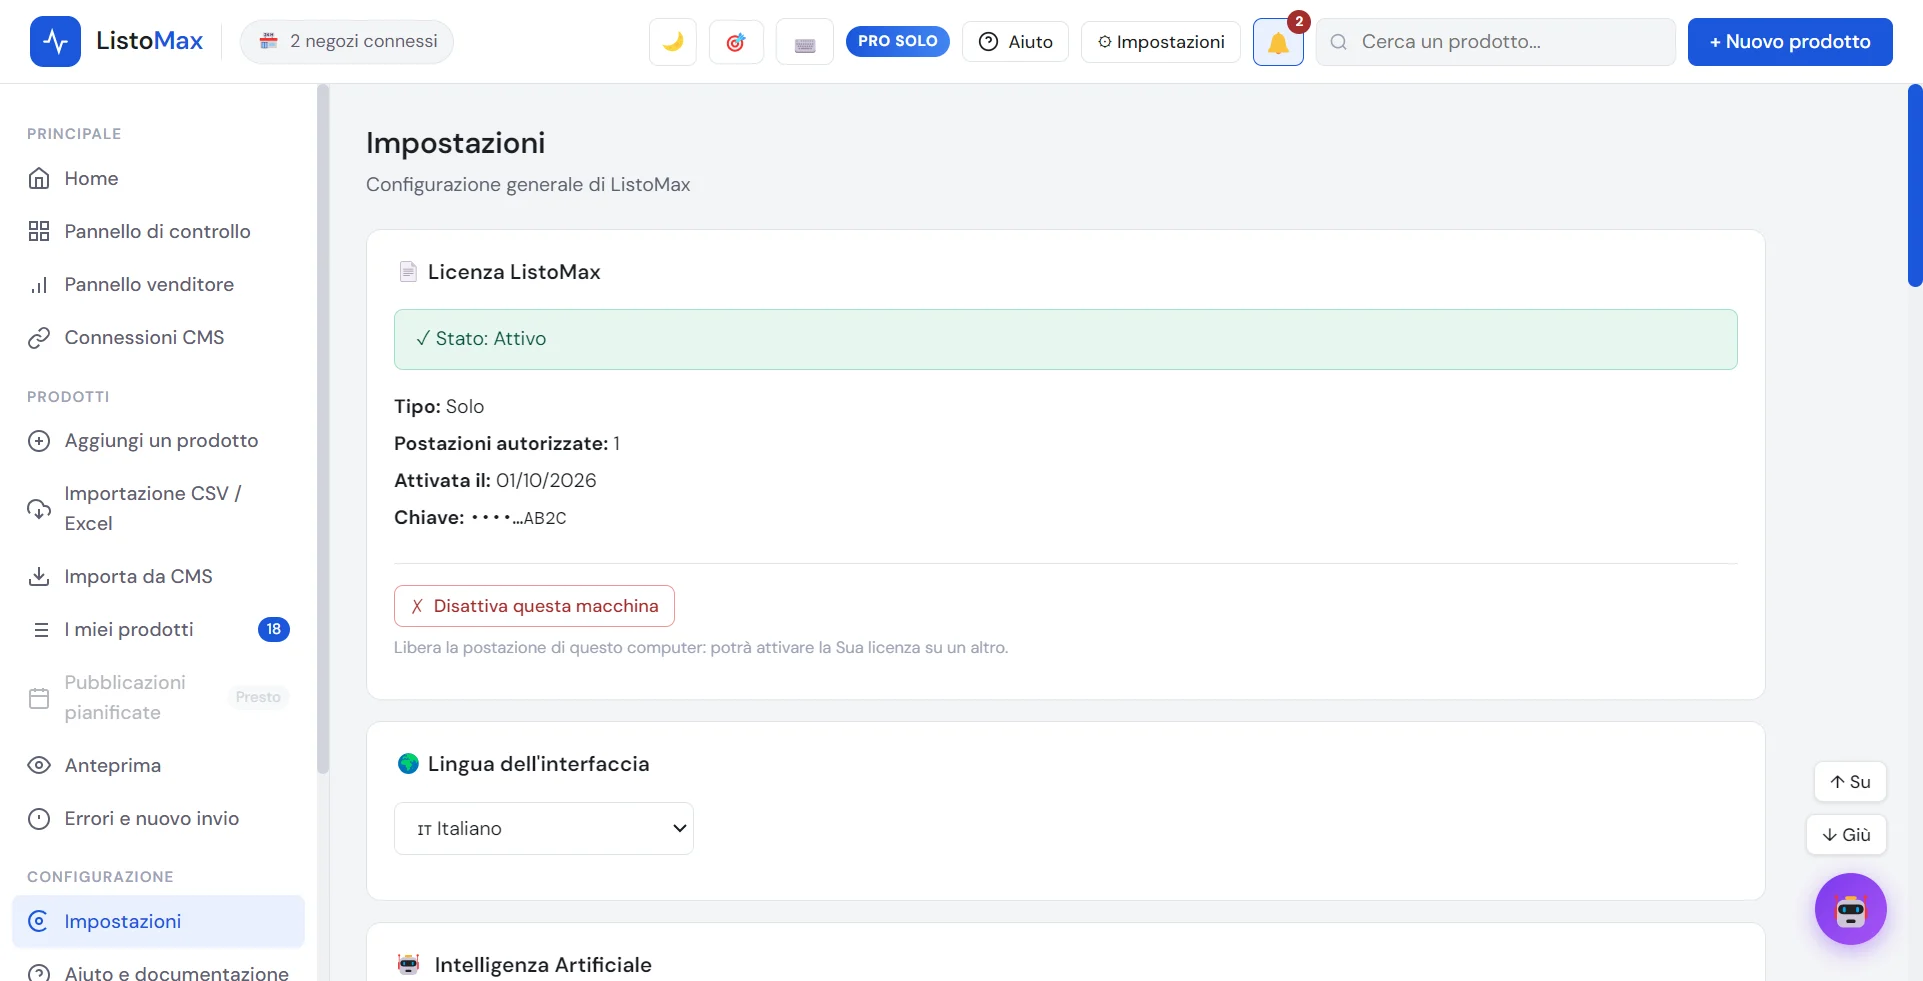1923x981 pixels.
Task: Click the Errori e nuovo invio alert icon
Action: (x=39, y=818)
